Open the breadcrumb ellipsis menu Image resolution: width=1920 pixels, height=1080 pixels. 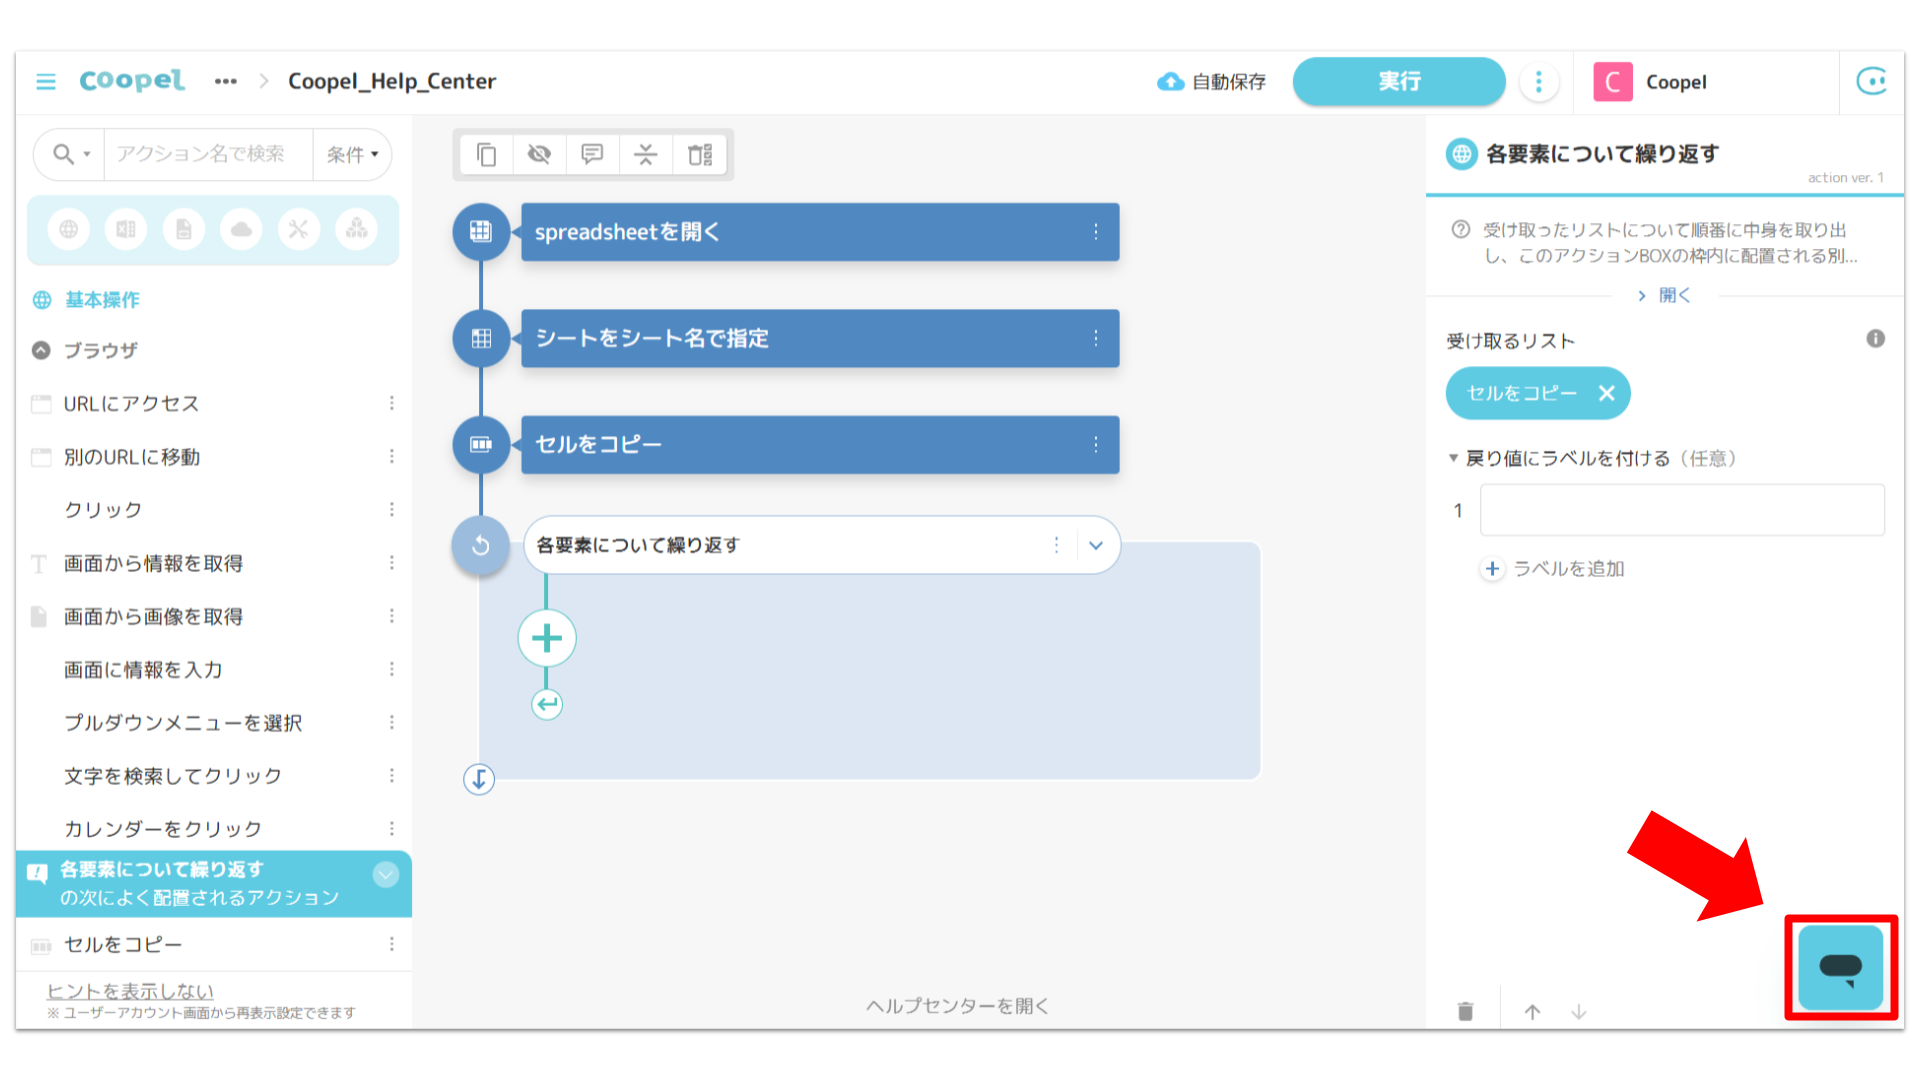(x=226, y=81)
